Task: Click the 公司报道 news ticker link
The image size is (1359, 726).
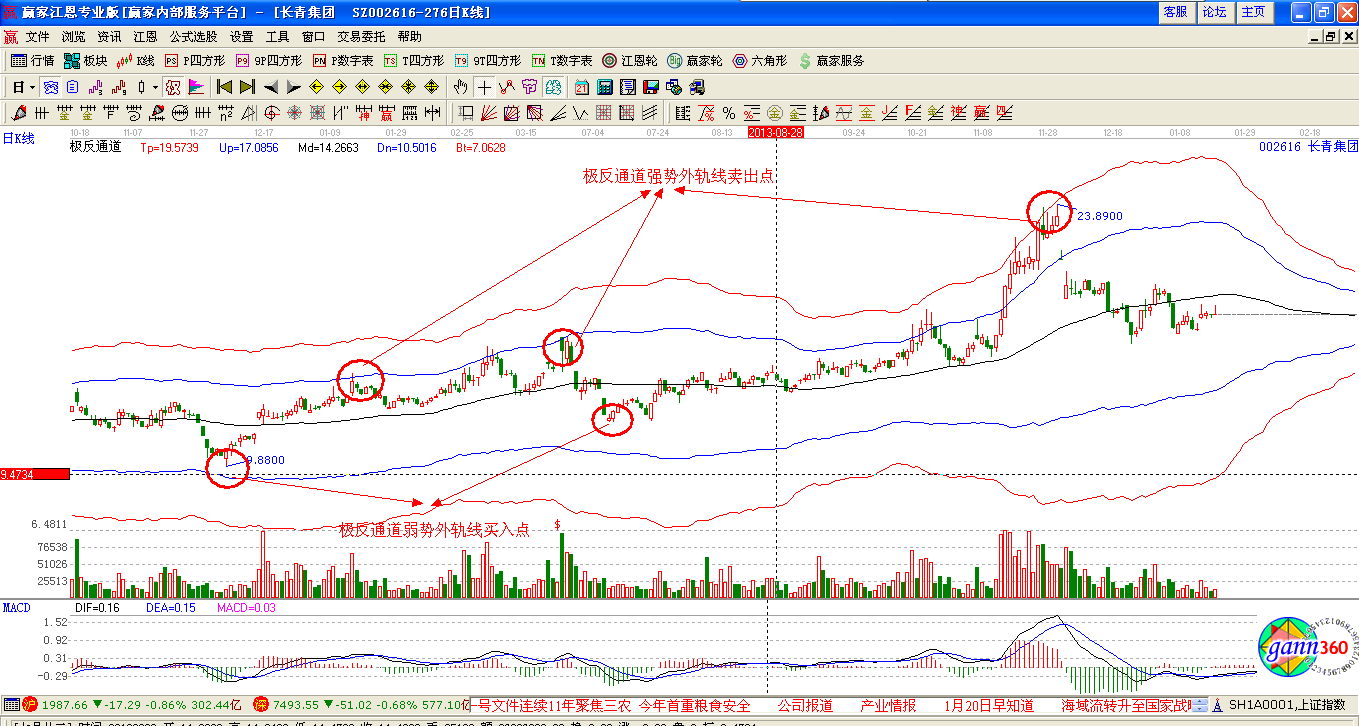Action: pos(805,706)
